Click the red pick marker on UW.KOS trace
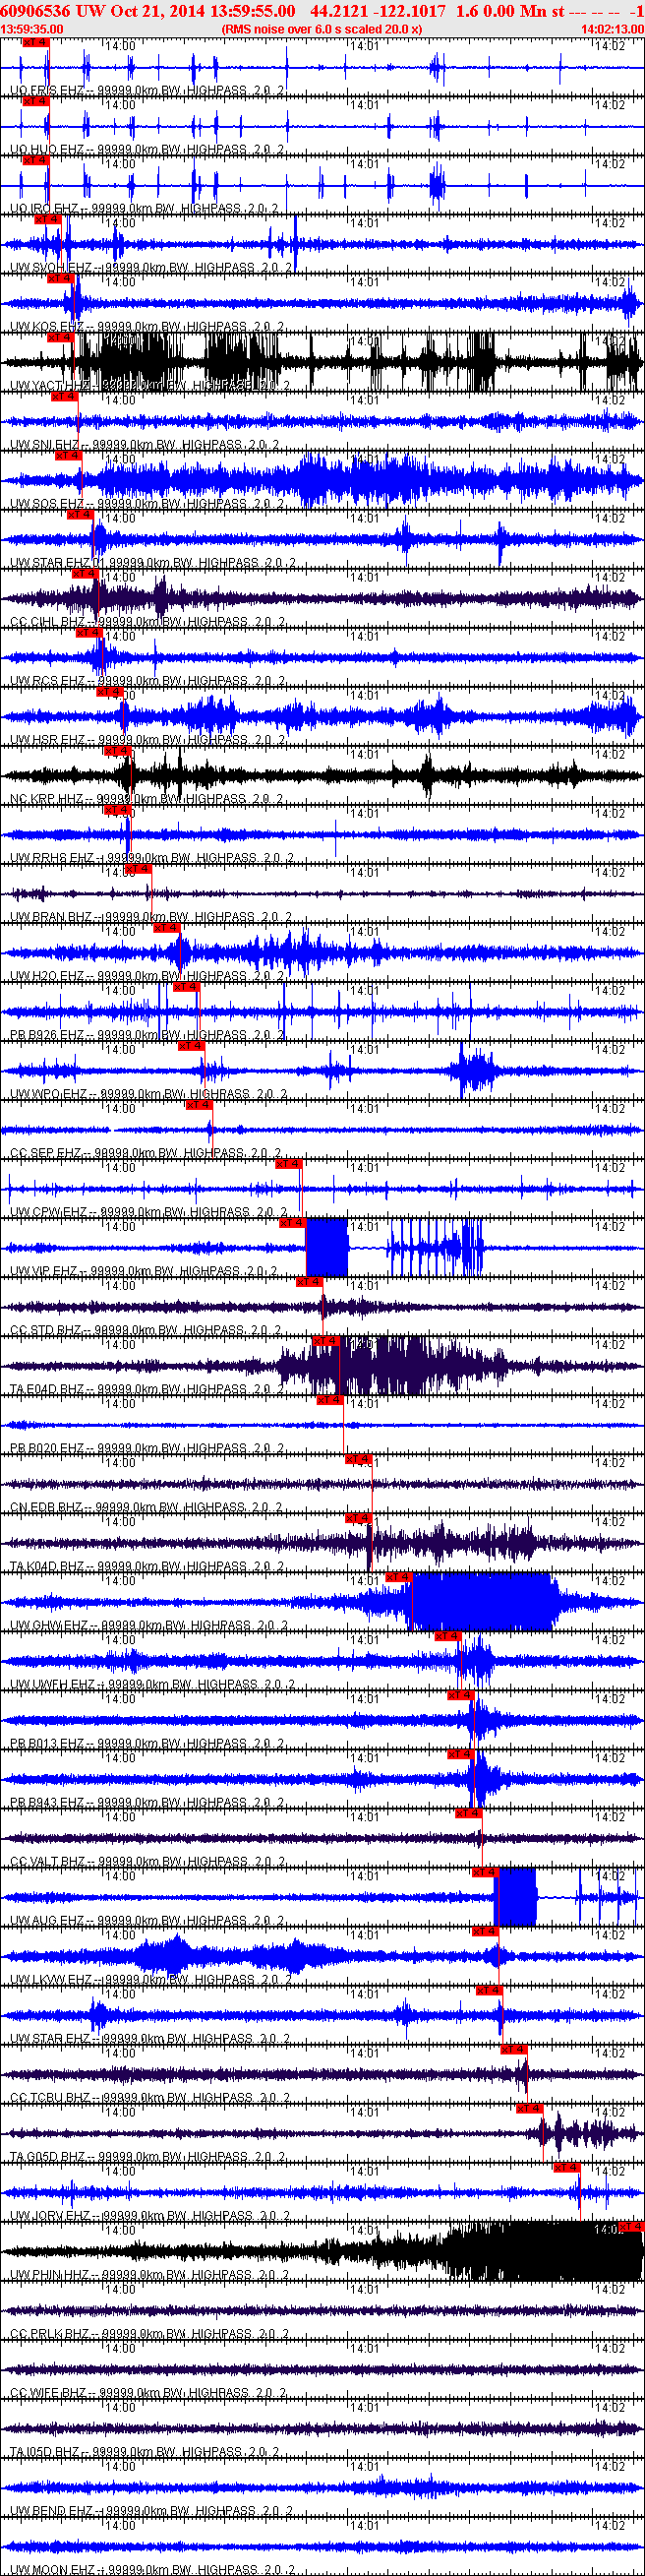 (x=60, y=278)
